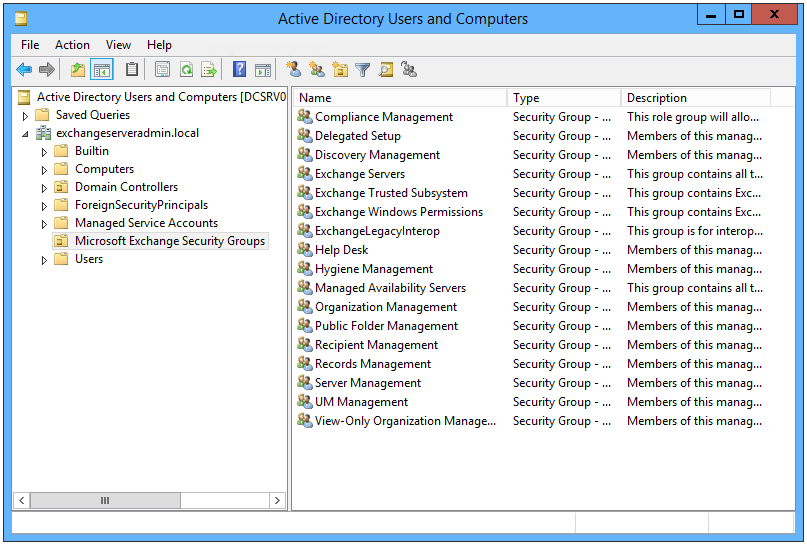Screen dimensions: 807x545
Task: Click the tree pane scrollbar right arrow
Action: 277,500
